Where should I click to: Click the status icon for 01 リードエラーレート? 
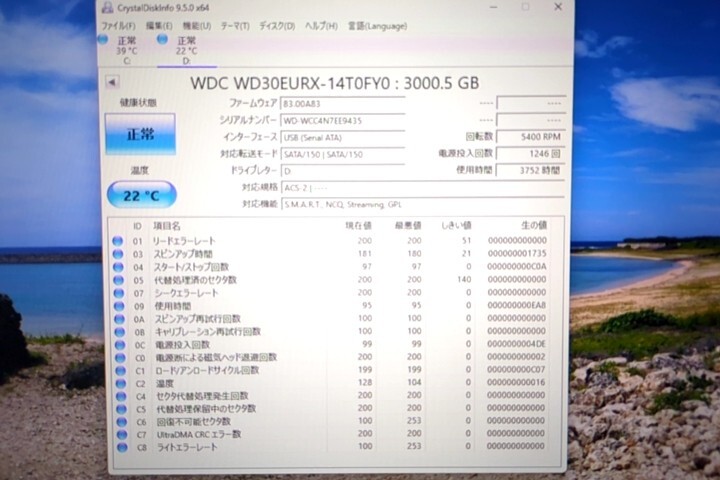118,241
